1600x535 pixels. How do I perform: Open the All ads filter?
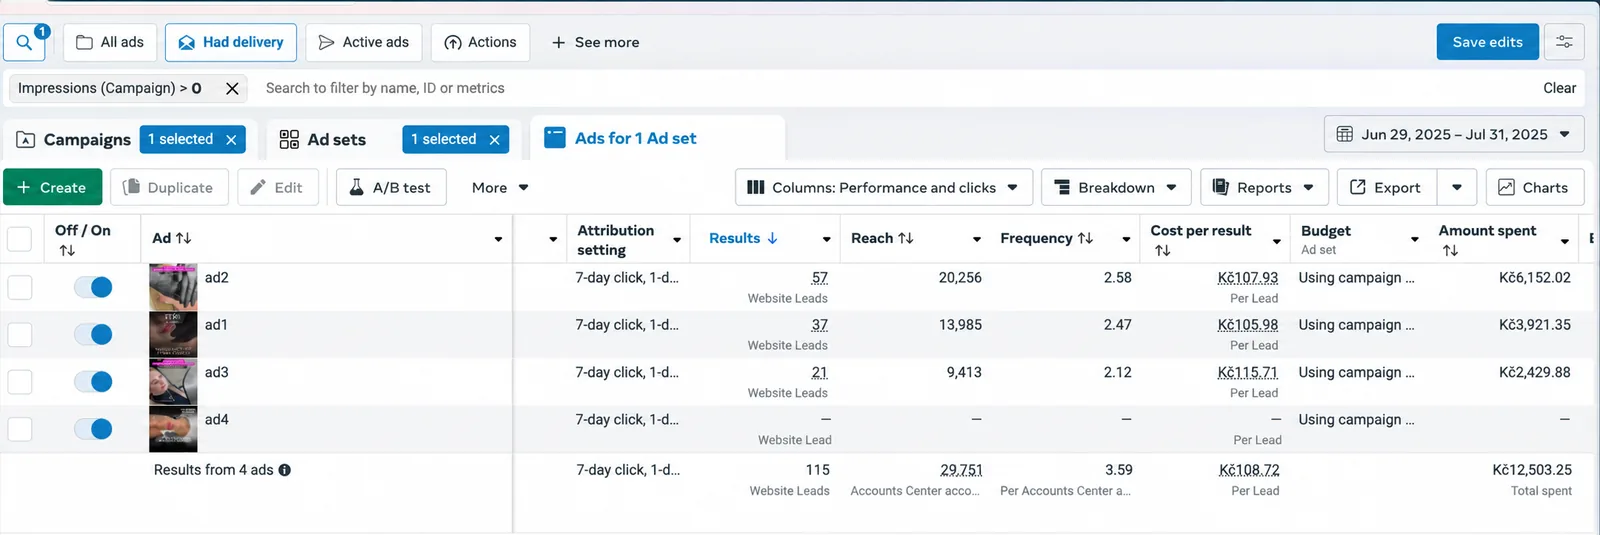110,42
